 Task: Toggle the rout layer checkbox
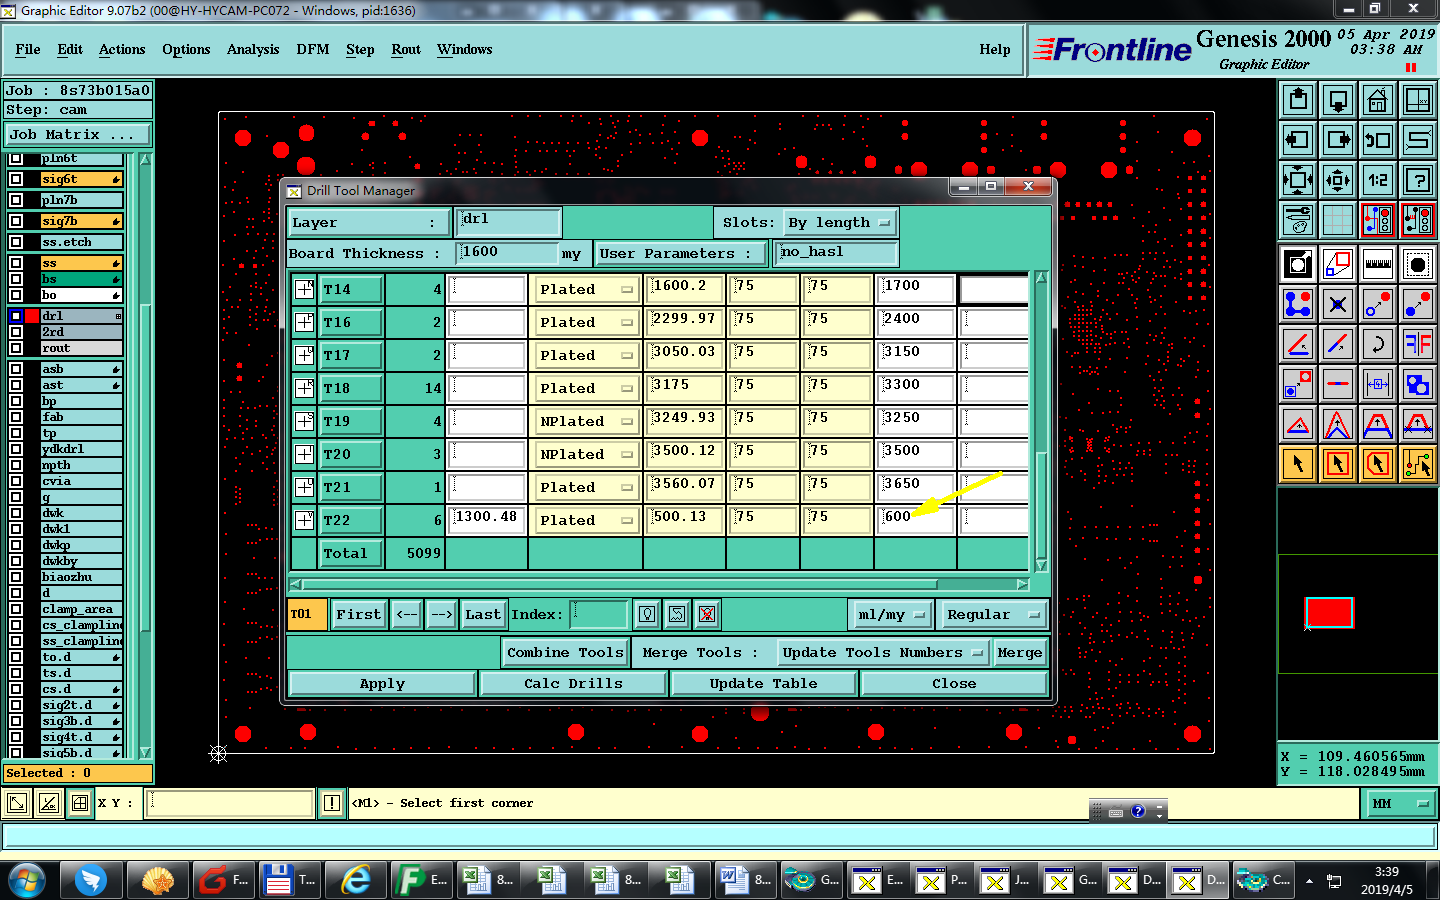coord(16,348)
